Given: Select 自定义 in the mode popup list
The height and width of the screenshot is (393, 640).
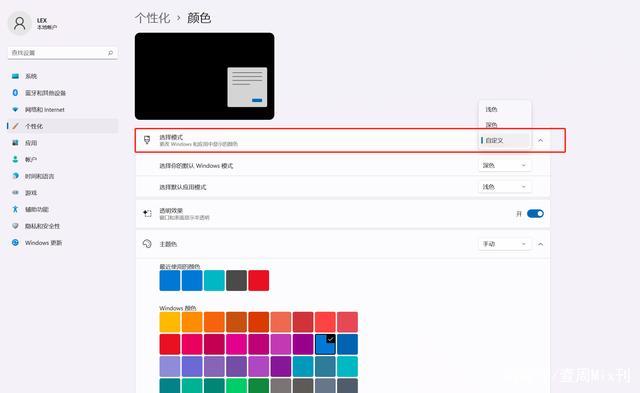Looking at the screenshot, I should click(x=505, y=140).
